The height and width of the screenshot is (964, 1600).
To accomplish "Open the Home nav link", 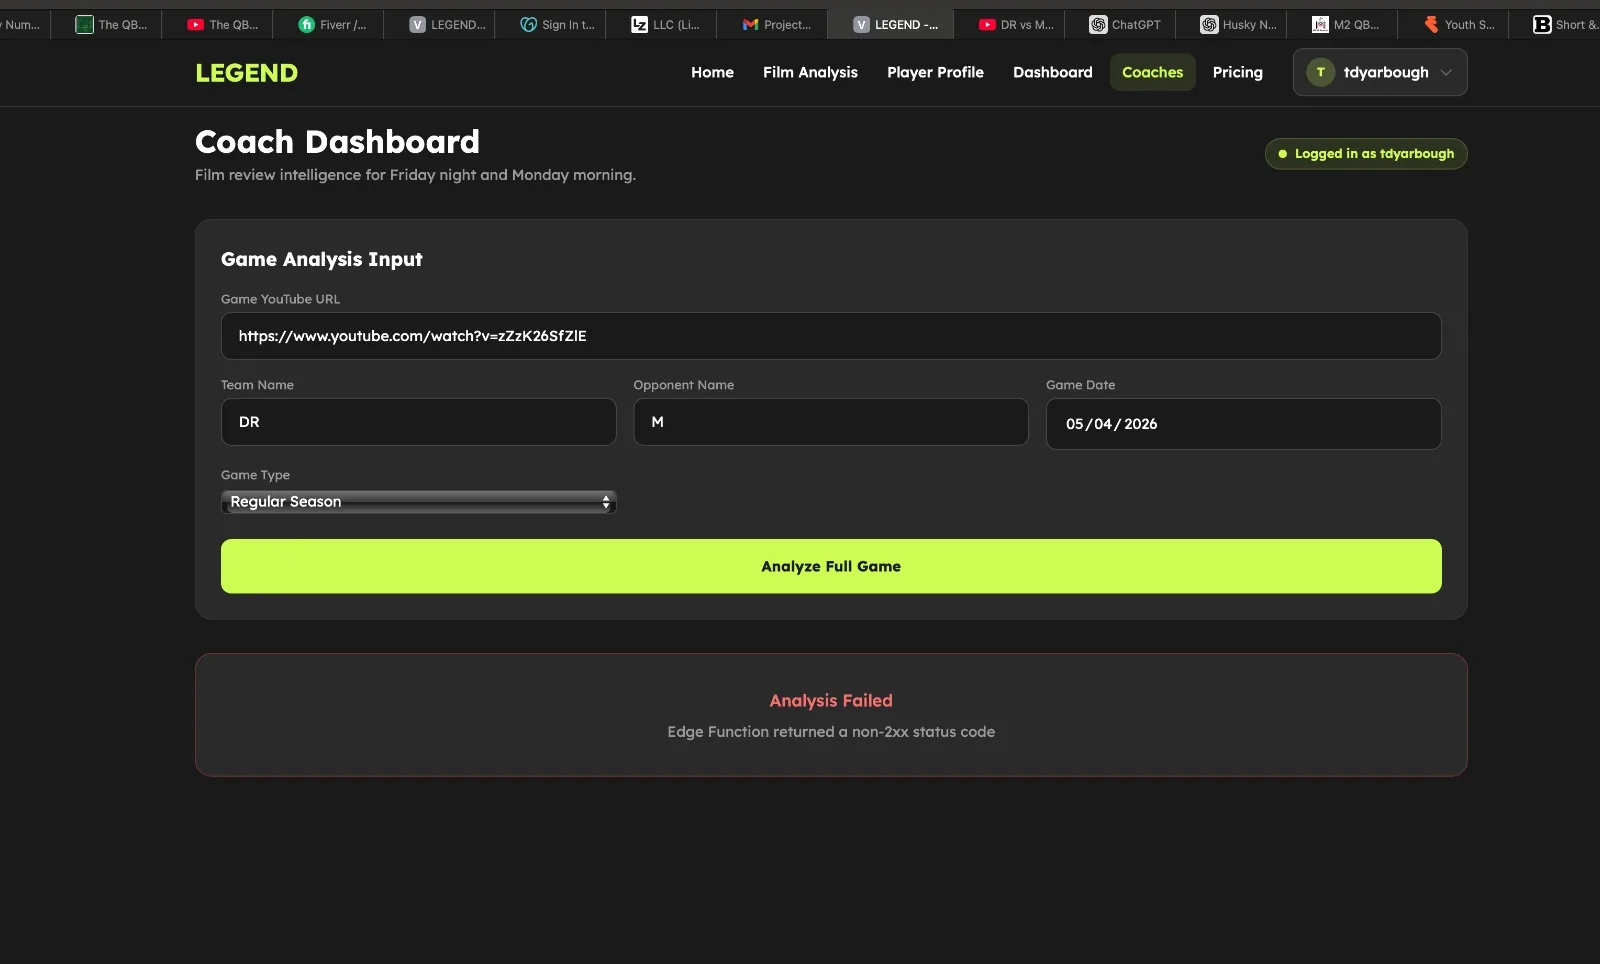I will (712, 72).
